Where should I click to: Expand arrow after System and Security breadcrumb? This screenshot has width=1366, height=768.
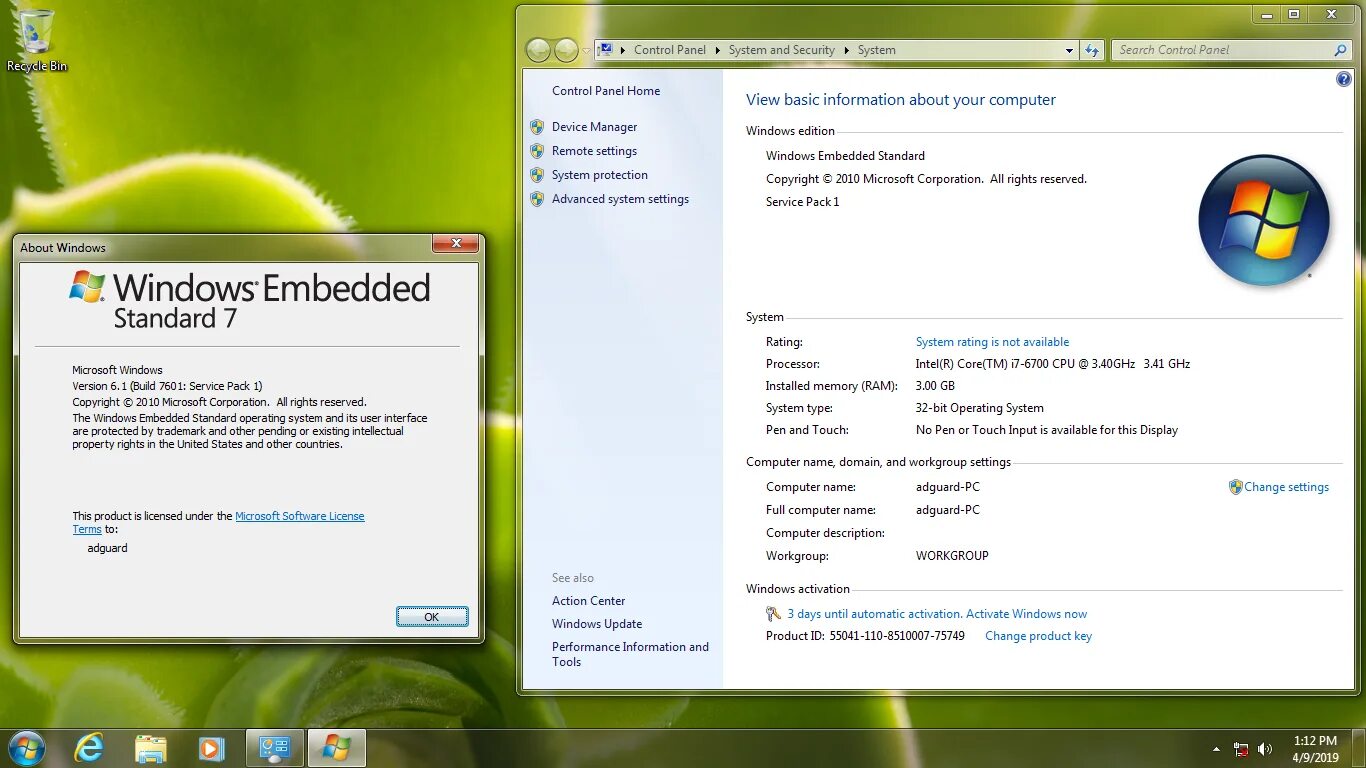click(x=846, y=50)
